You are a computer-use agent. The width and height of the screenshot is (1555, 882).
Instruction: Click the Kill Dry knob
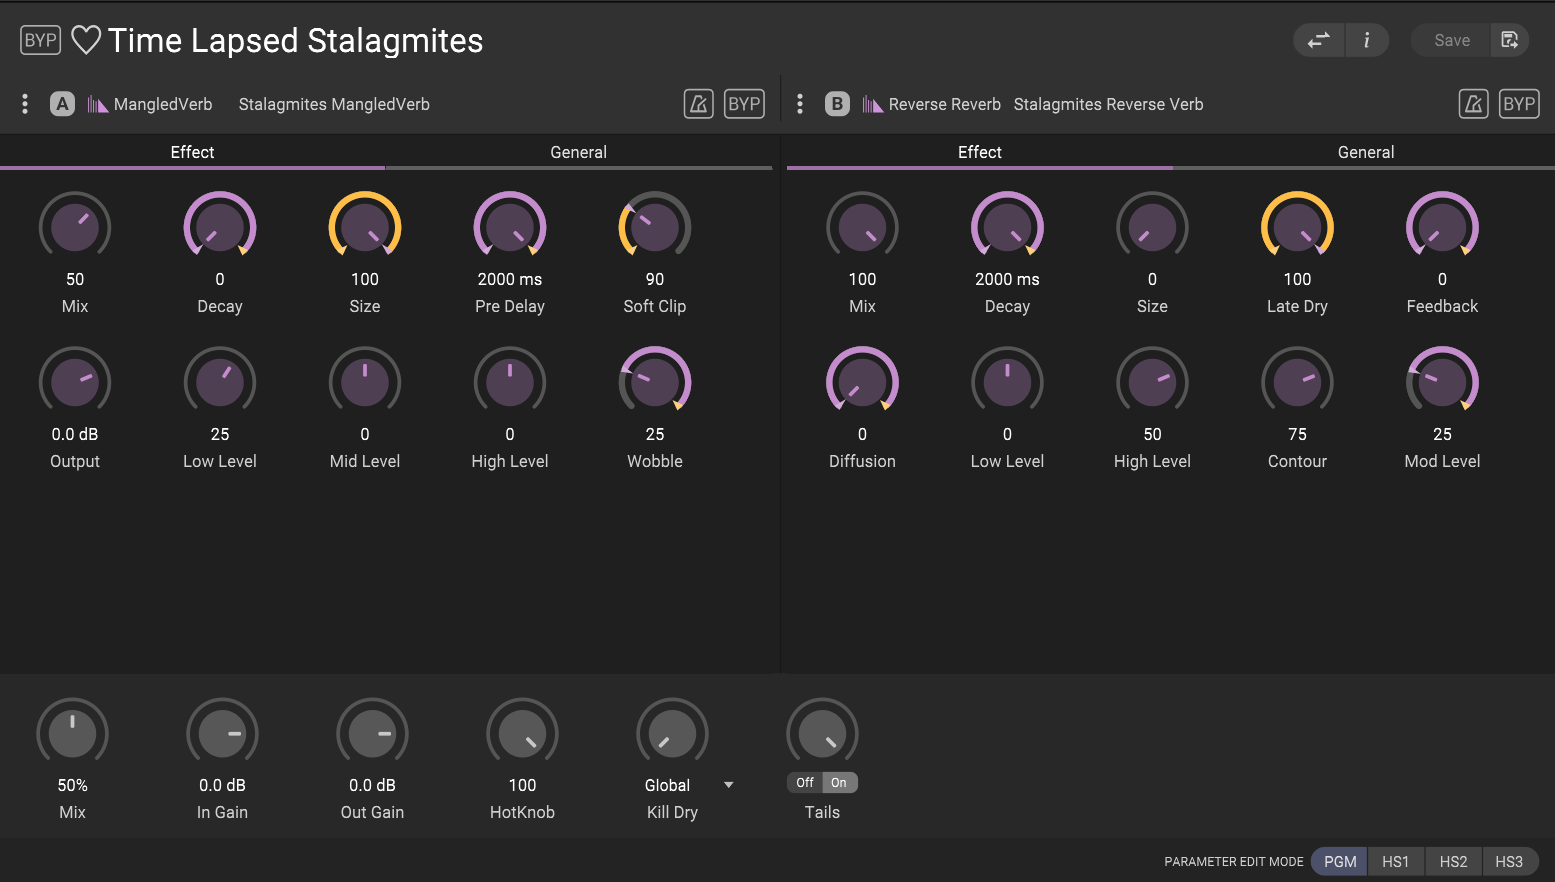672,734
